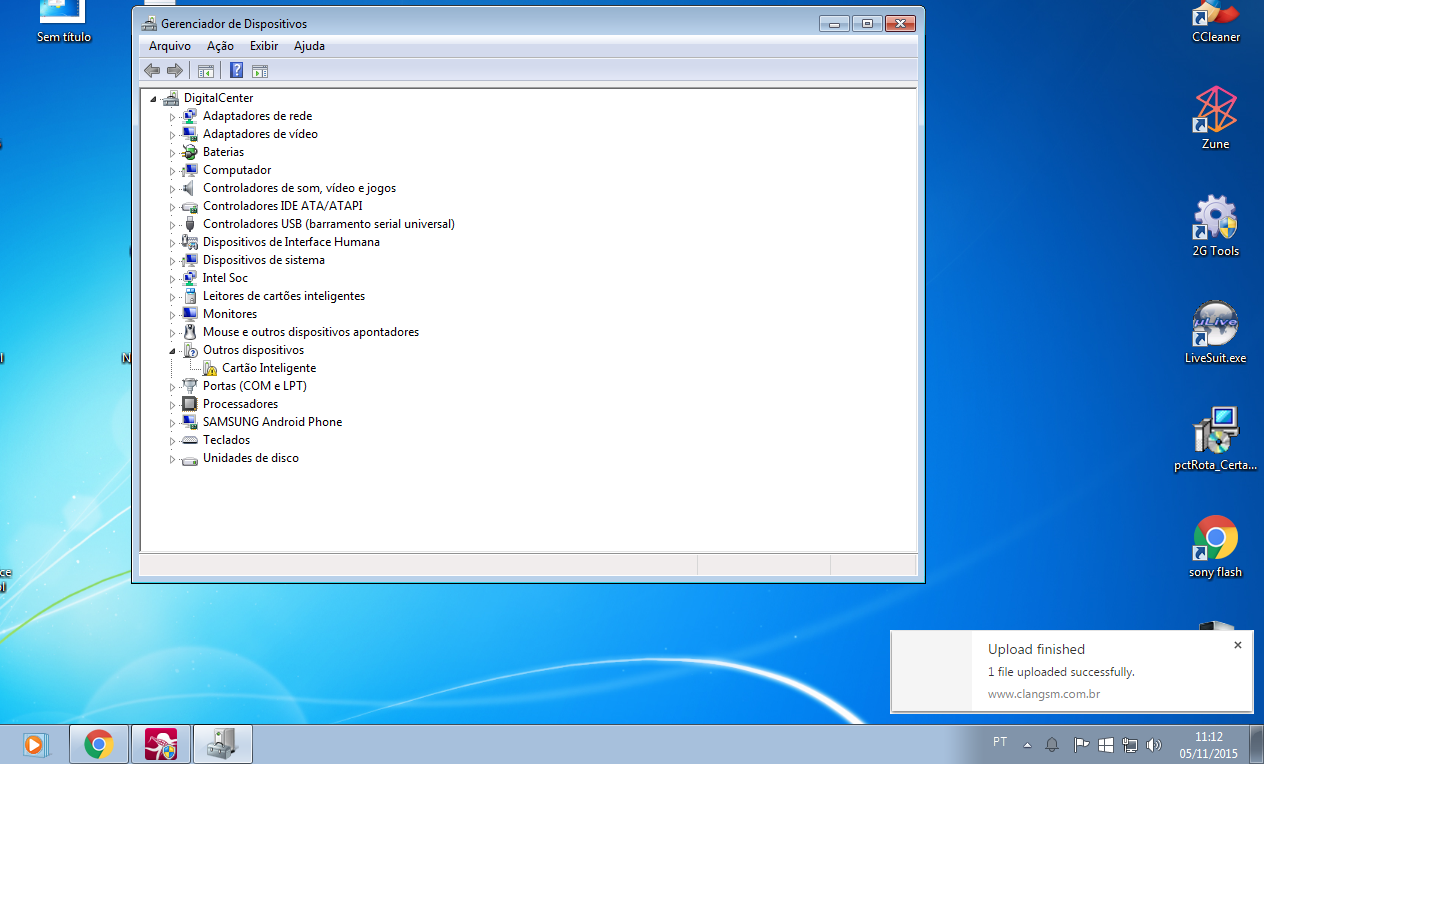Click the blue Help toolbar icon
Screen dimensions: 1440x900
tap(236, 70)
